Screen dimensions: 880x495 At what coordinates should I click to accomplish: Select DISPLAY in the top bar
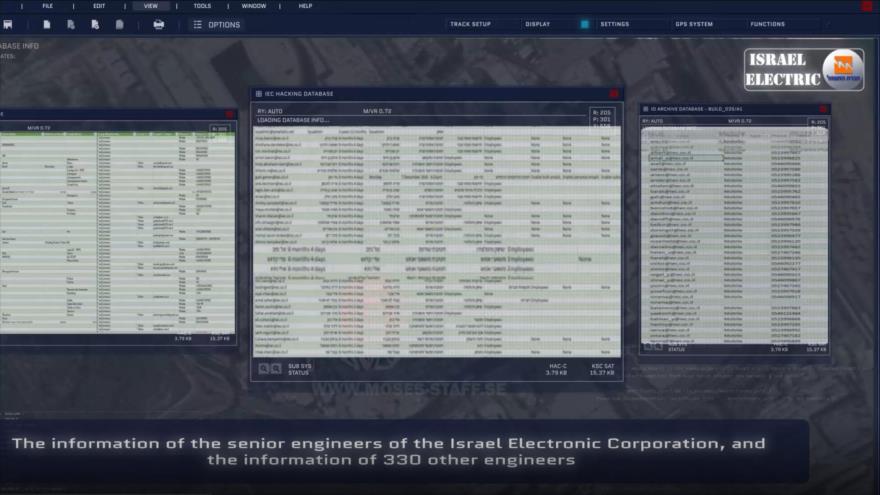(x=538, y=24)
